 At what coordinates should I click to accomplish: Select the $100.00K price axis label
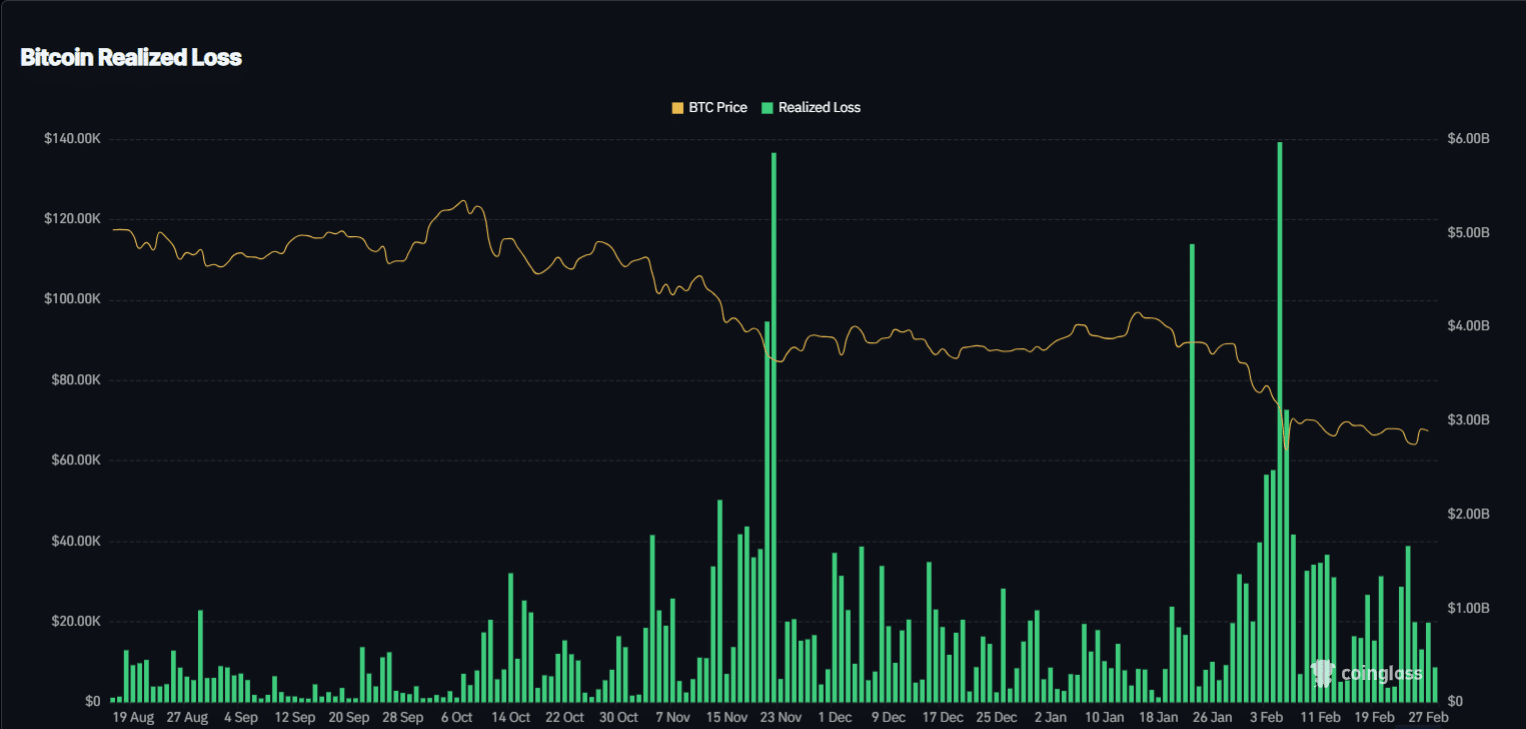72,300
